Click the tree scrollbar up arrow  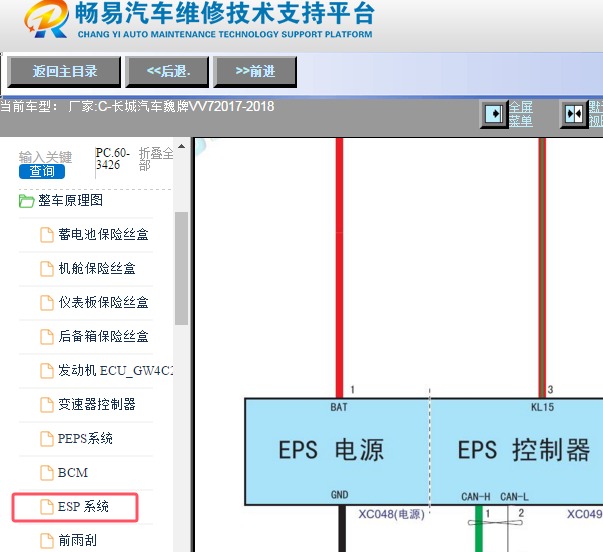click(x=182, y=147)
